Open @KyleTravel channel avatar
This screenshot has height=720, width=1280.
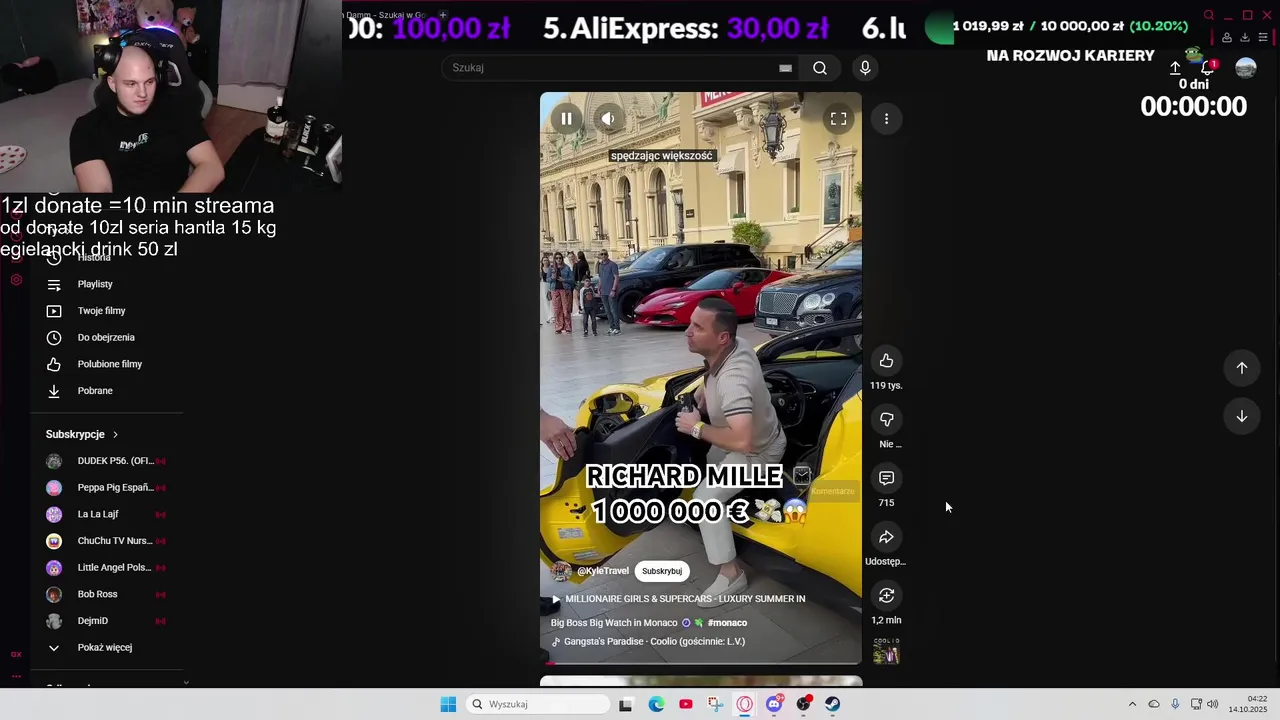562,571
